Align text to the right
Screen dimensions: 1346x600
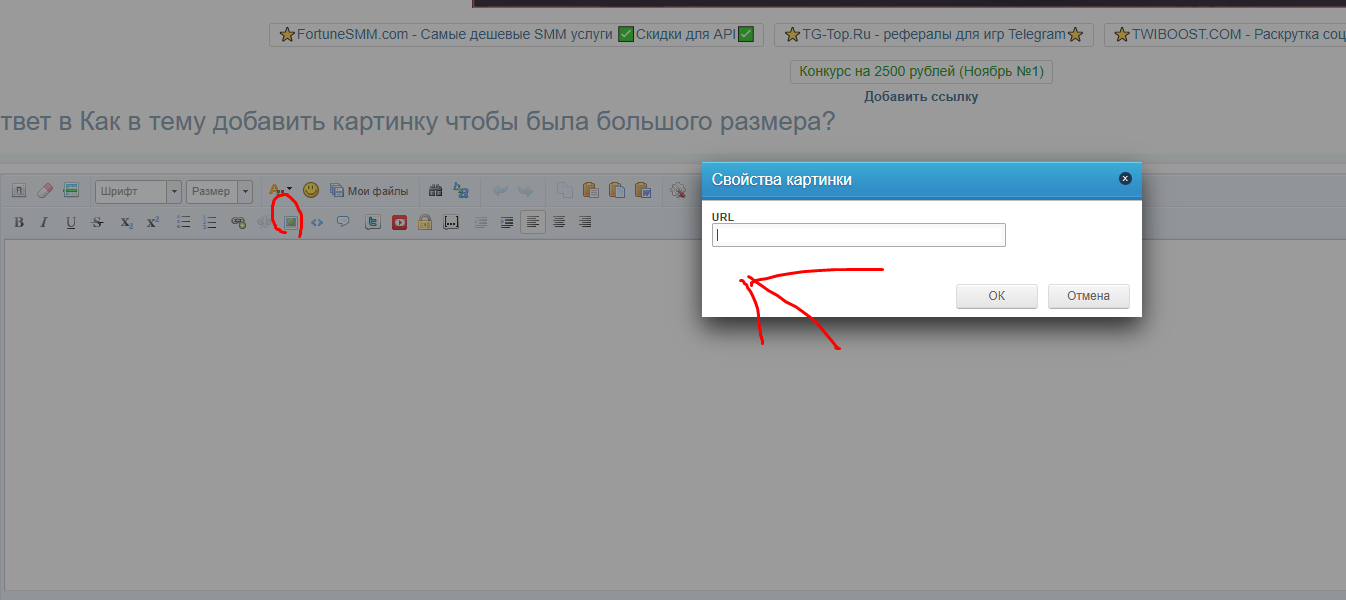coord(586,222)
